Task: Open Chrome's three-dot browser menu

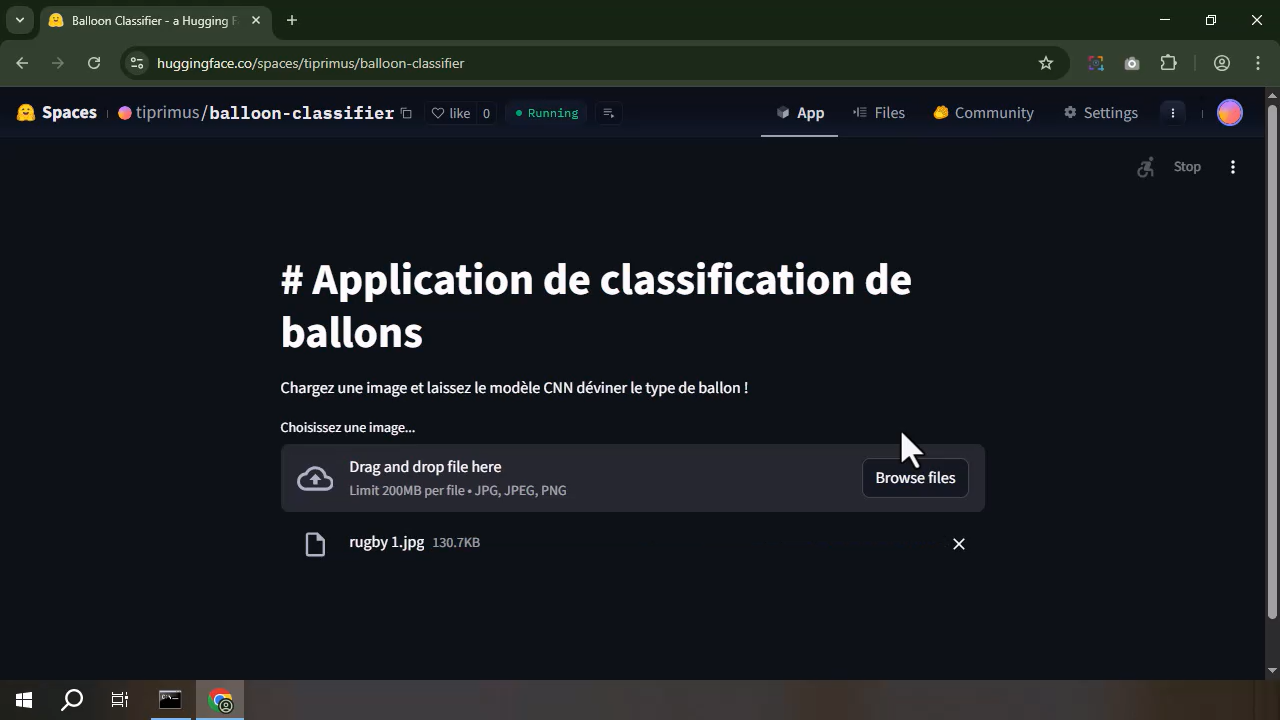Action: point(1259,63)
